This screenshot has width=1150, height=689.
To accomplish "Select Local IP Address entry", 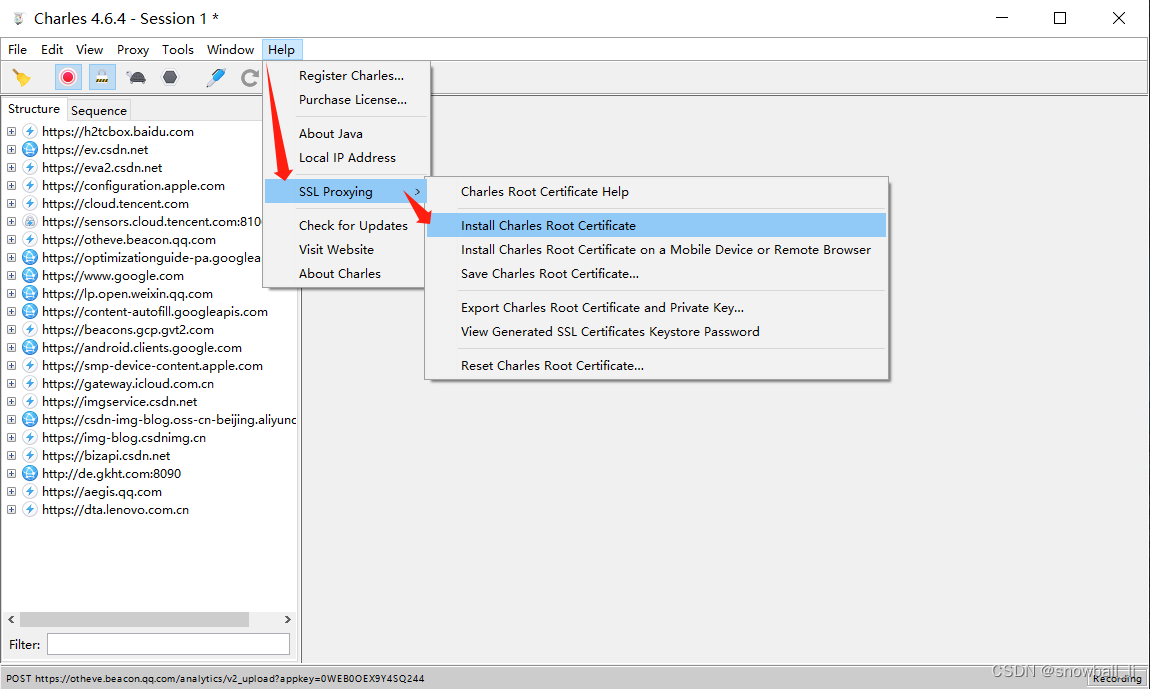I will [347, 158].
